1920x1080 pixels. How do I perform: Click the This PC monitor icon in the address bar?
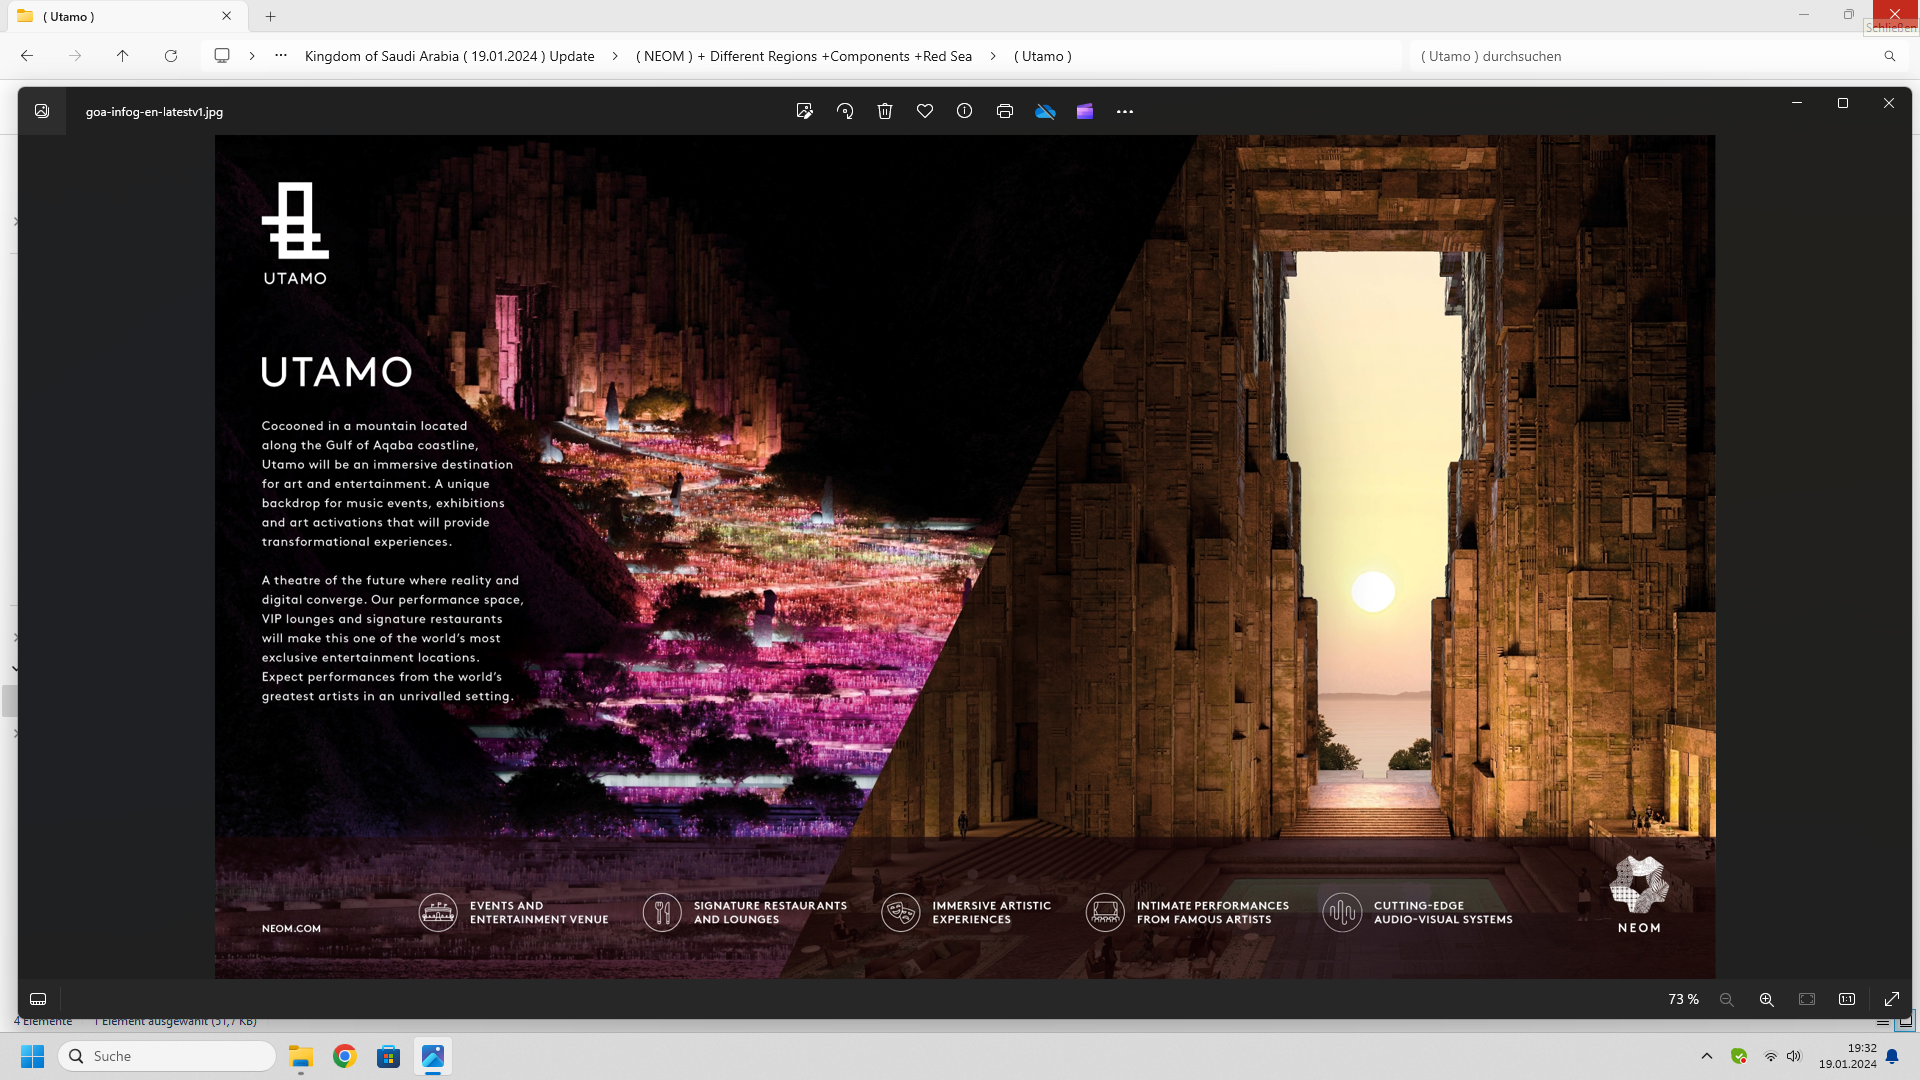pyautogui.click(x=222, y=56)
